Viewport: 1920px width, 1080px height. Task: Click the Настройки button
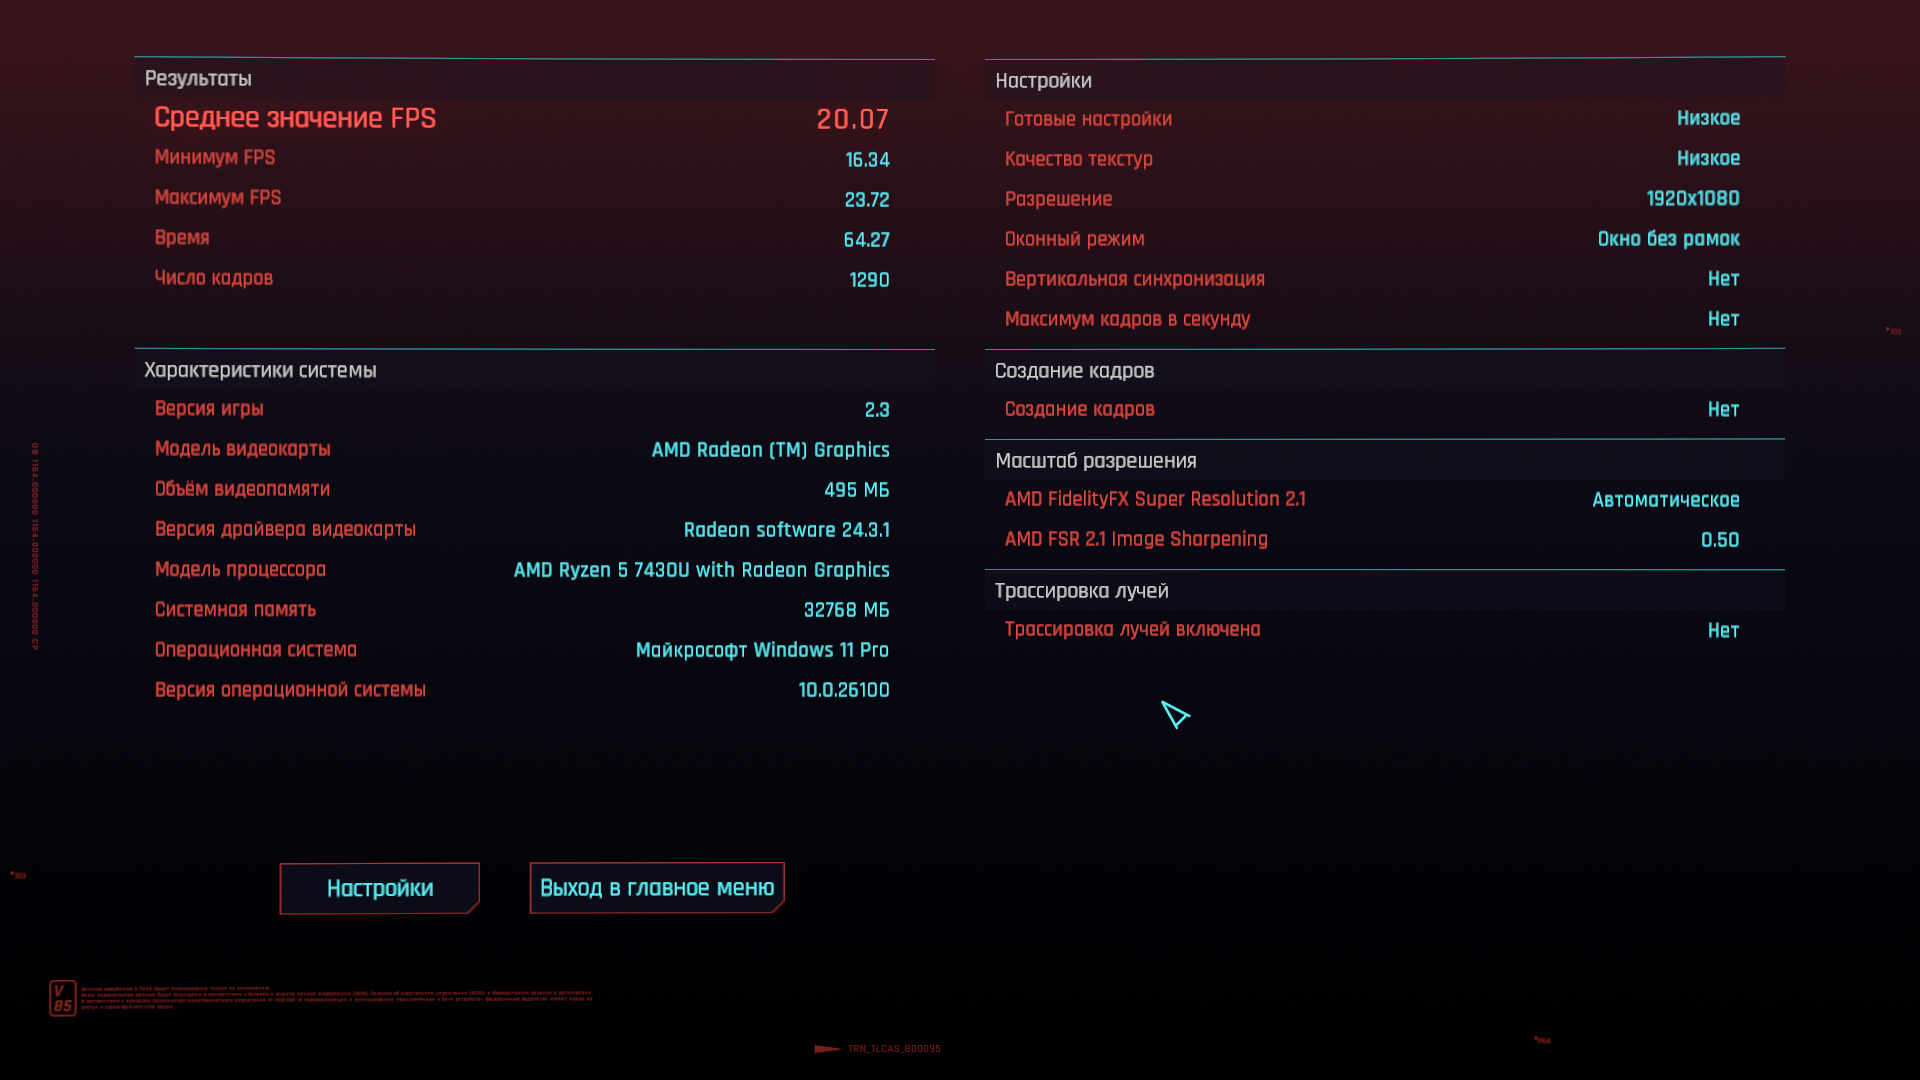point(379,888)
